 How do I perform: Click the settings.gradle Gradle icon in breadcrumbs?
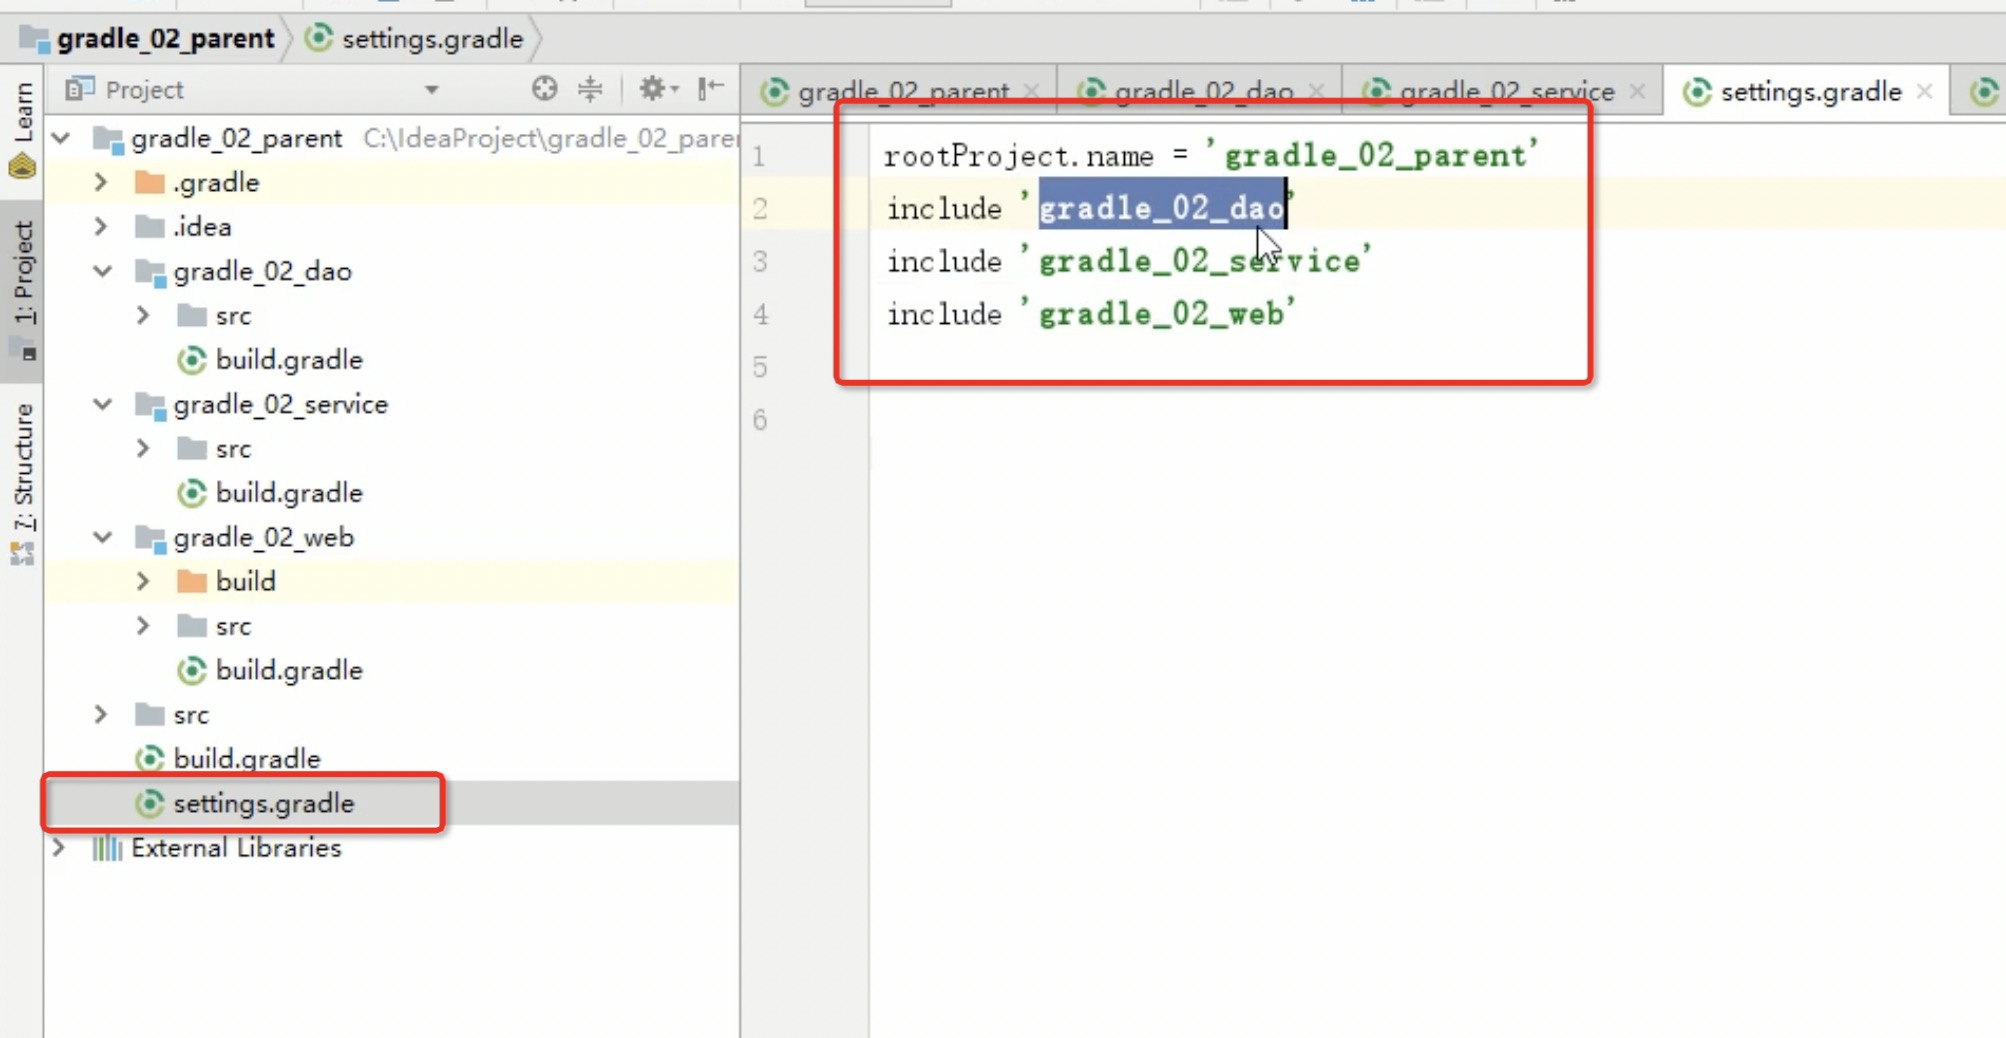coord(320,39)
